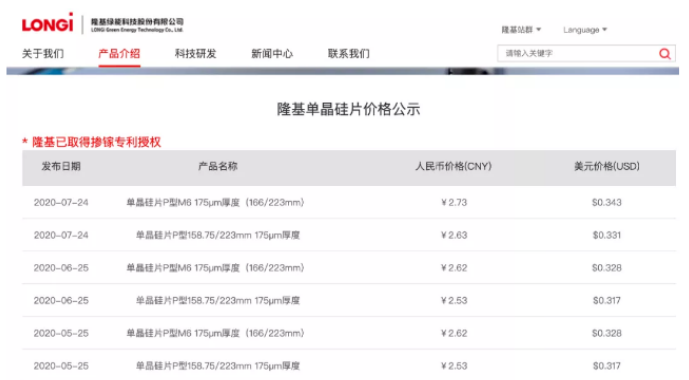
Task: Select the $0.317 cell in 2020-05-25 row
Action: tap(607, 366)
